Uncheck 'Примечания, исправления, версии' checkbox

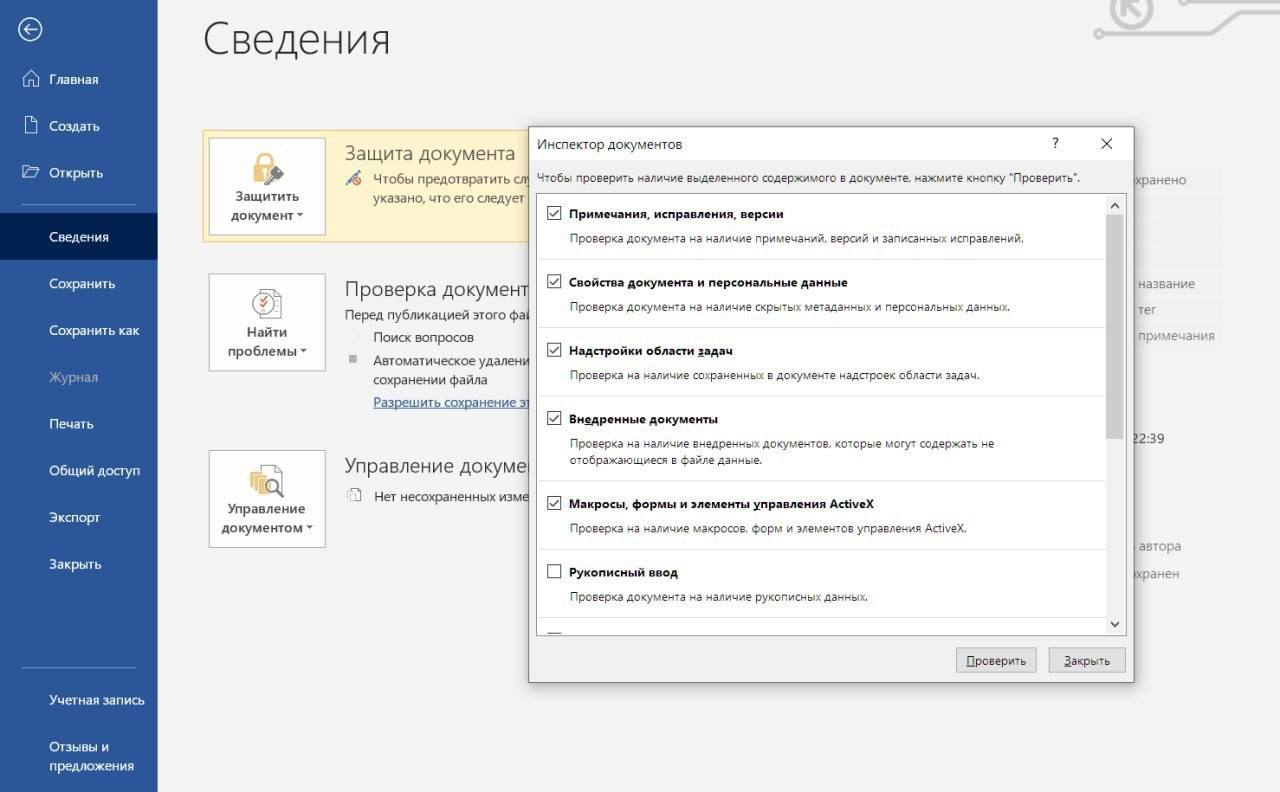coord(554,214)
